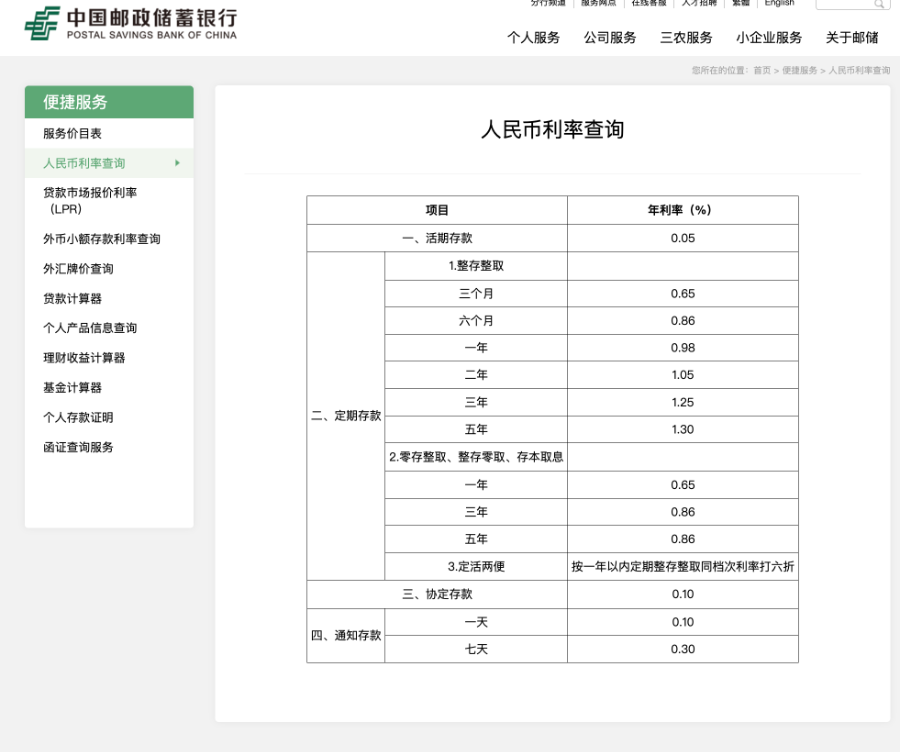900x752 pixels.
Task: Click the 3.定活两便 table cell
Action: click(x=476, y=567)
